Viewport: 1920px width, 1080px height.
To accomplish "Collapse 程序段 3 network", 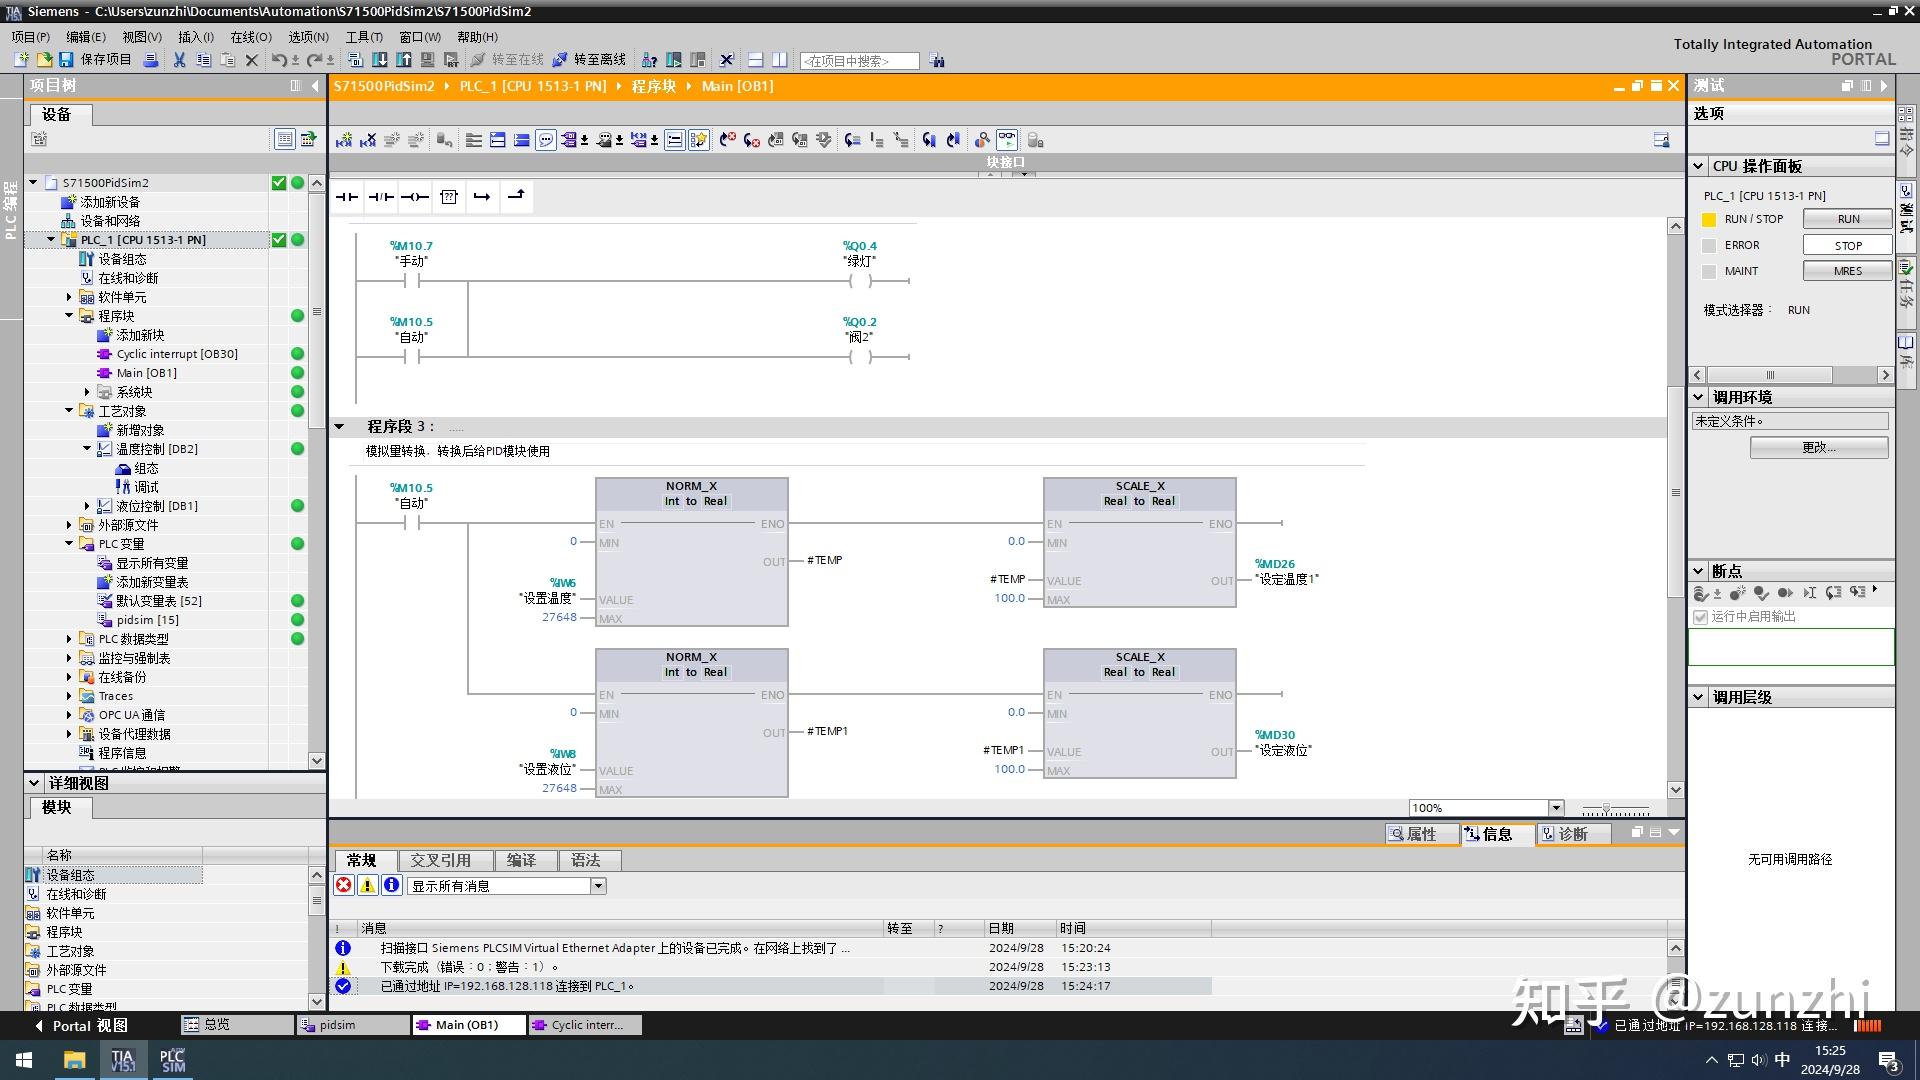I will (x=339, y=427).
